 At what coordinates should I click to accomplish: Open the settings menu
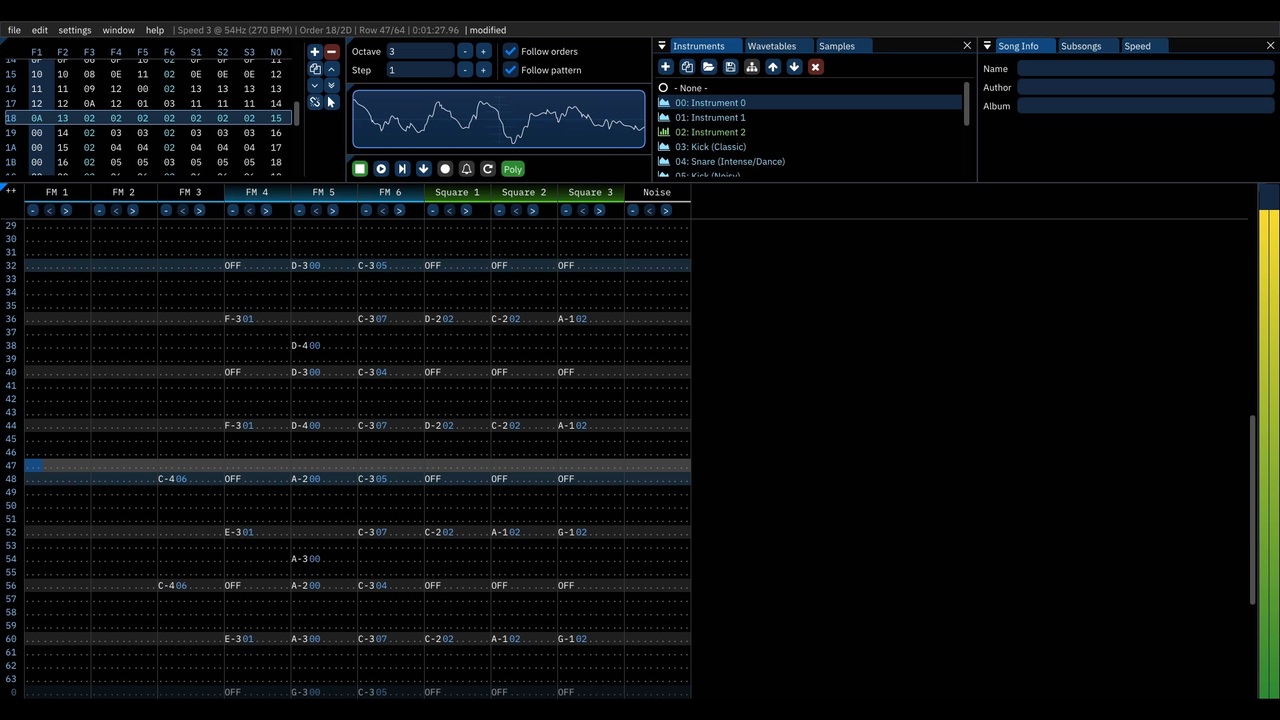click(x=74, y=30)
